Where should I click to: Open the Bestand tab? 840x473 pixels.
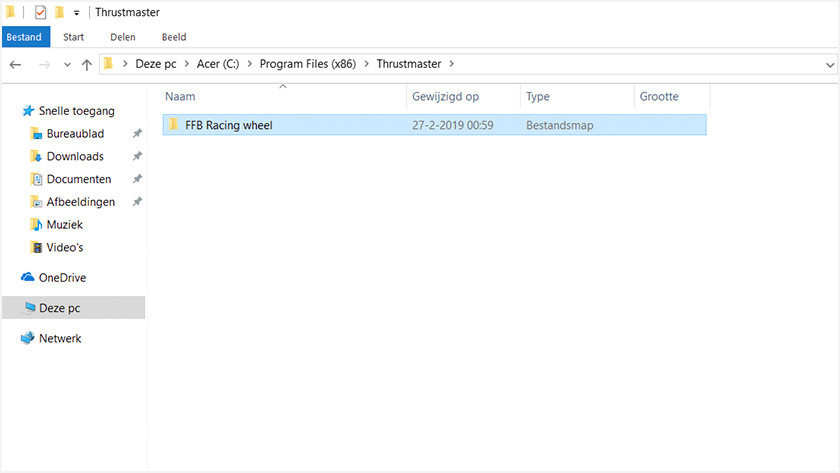pyautogui.click(x=24, y=37)
